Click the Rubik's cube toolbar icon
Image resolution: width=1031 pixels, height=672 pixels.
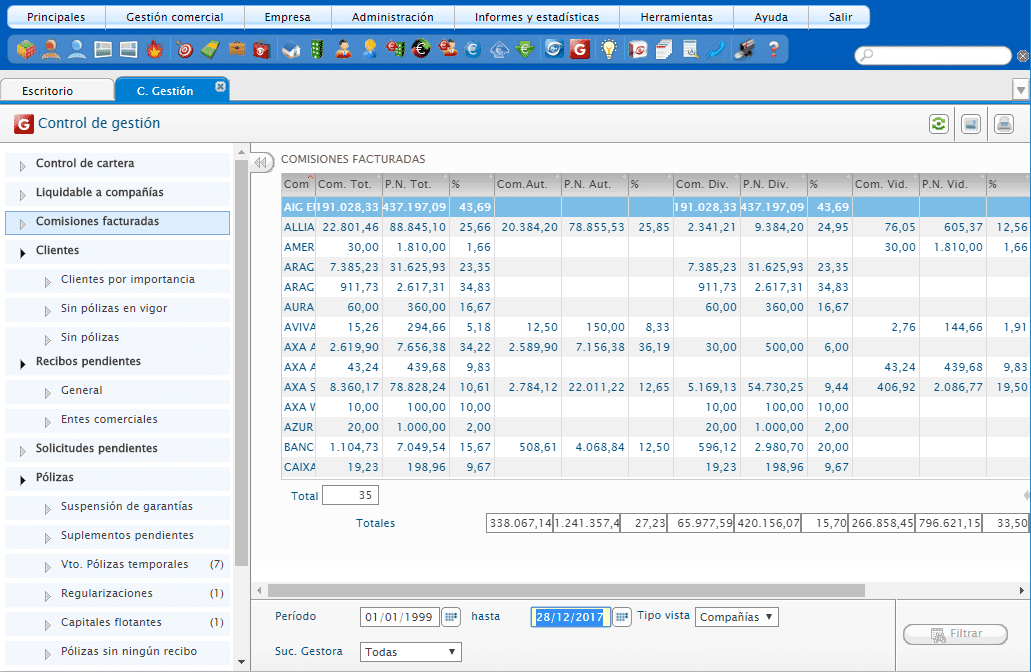point(26,49)
